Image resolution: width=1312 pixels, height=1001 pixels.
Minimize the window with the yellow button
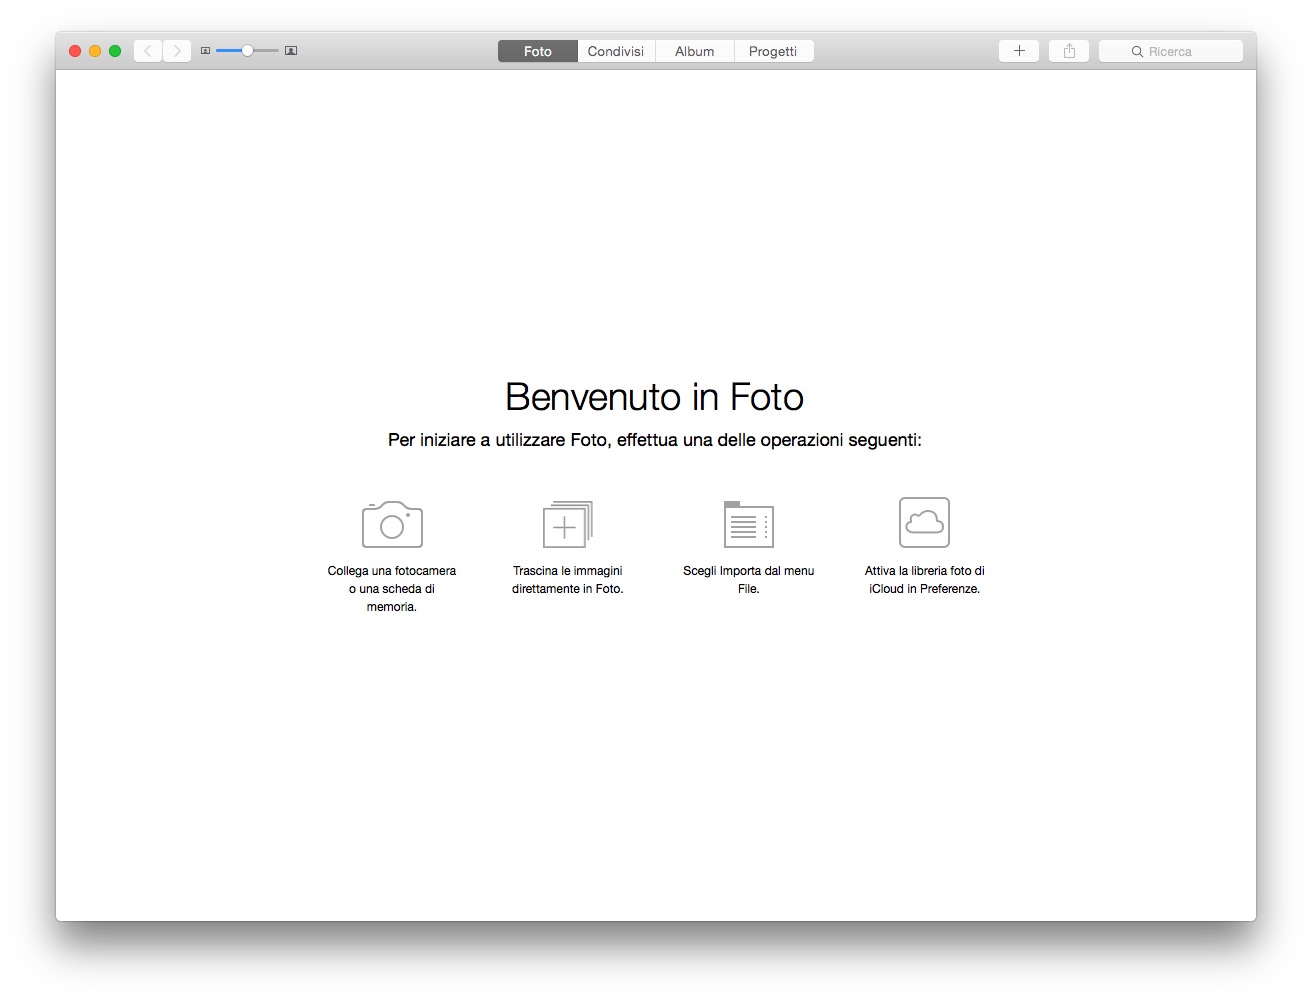(x=95, y=51)
